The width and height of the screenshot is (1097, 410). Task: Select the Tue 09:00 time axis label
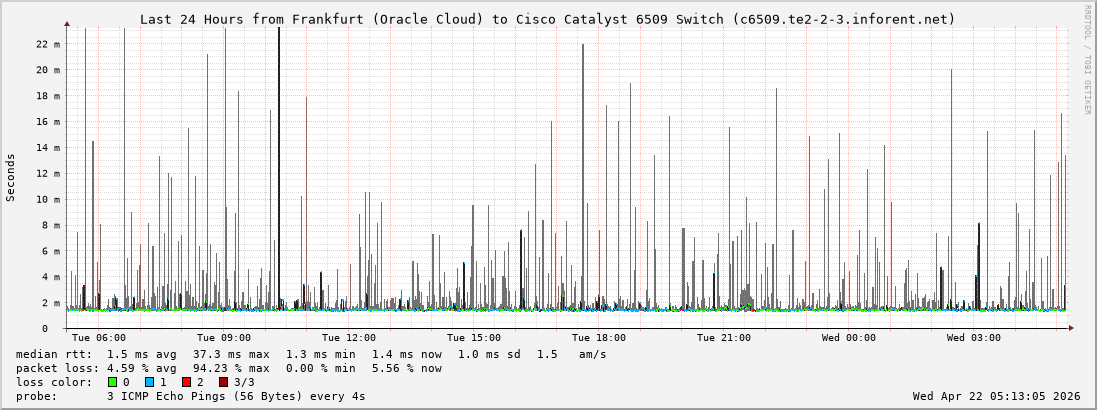click(x=224, y=338)
